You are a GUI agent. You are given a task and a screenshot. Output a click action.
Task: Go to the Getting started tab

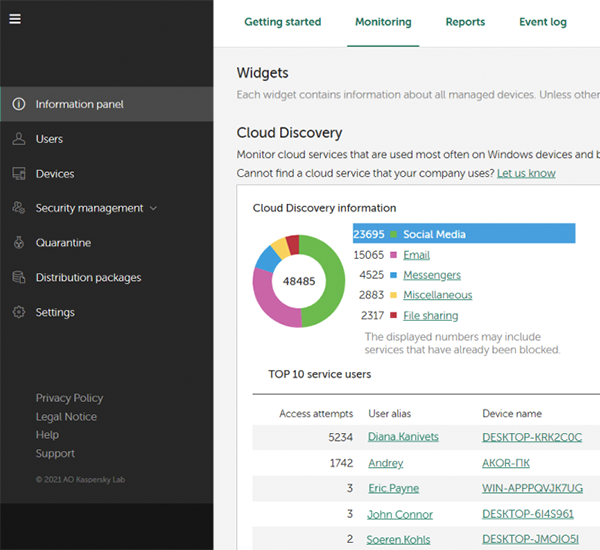(x=282, y=22)
